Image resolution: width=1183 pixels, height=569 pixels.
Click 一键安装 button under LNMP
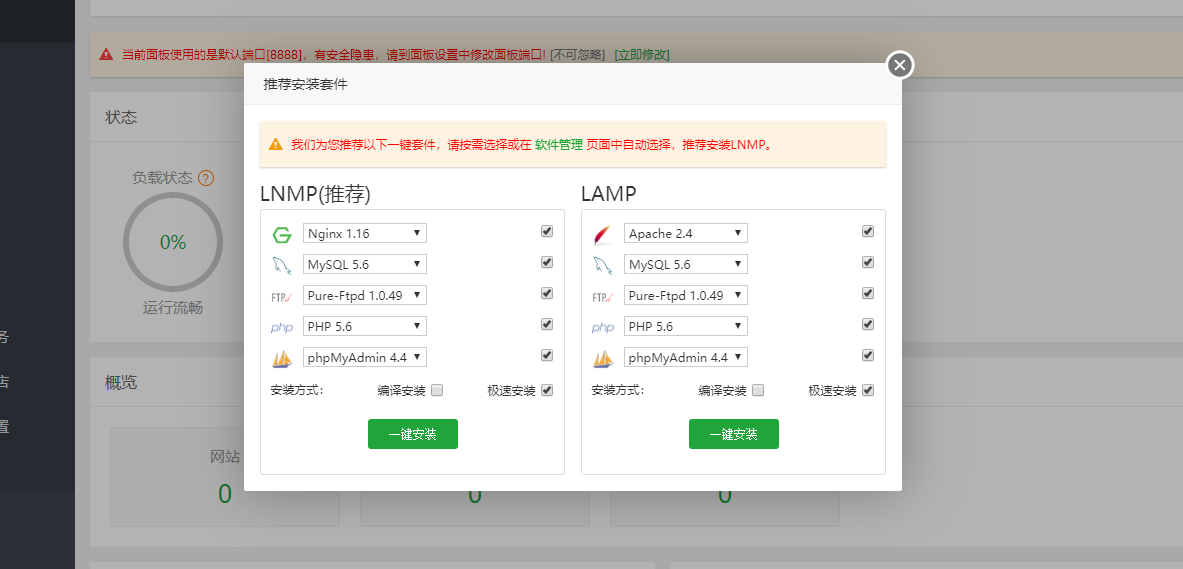412,434
